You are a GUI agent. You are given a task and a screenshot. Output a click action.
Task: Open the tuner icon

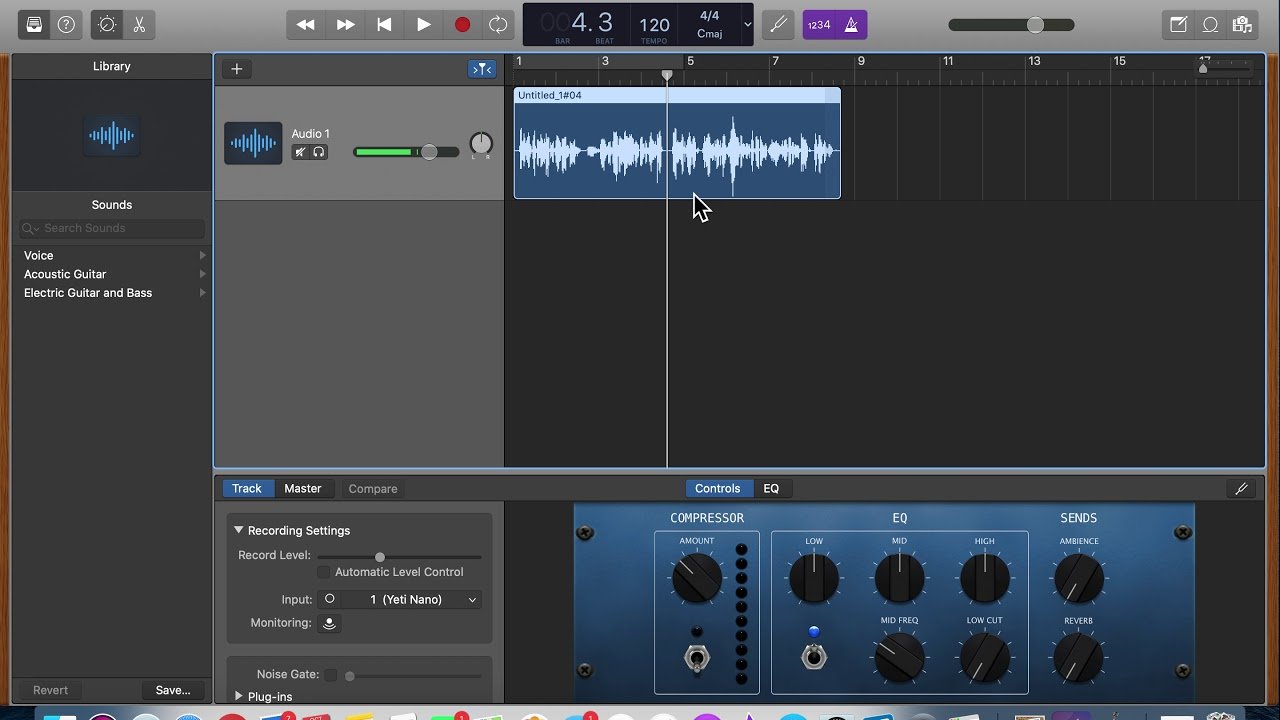776,25
